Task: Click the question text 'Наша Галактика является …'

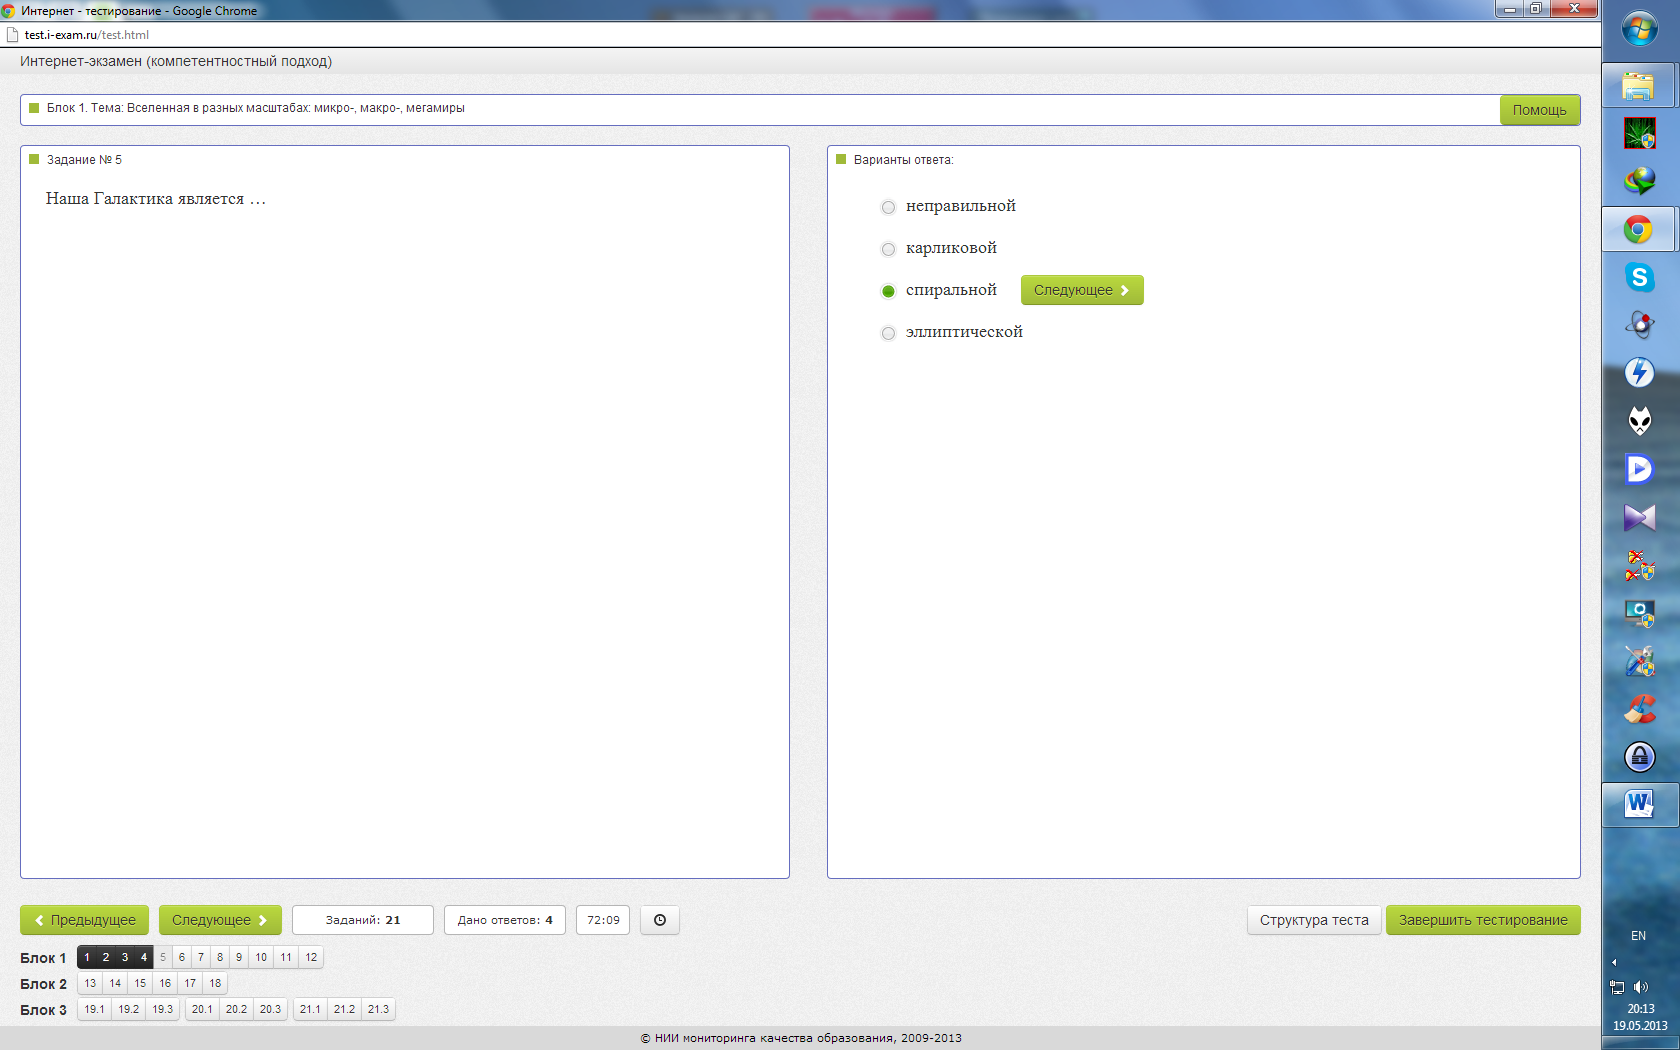Action: tap(156, 199)
